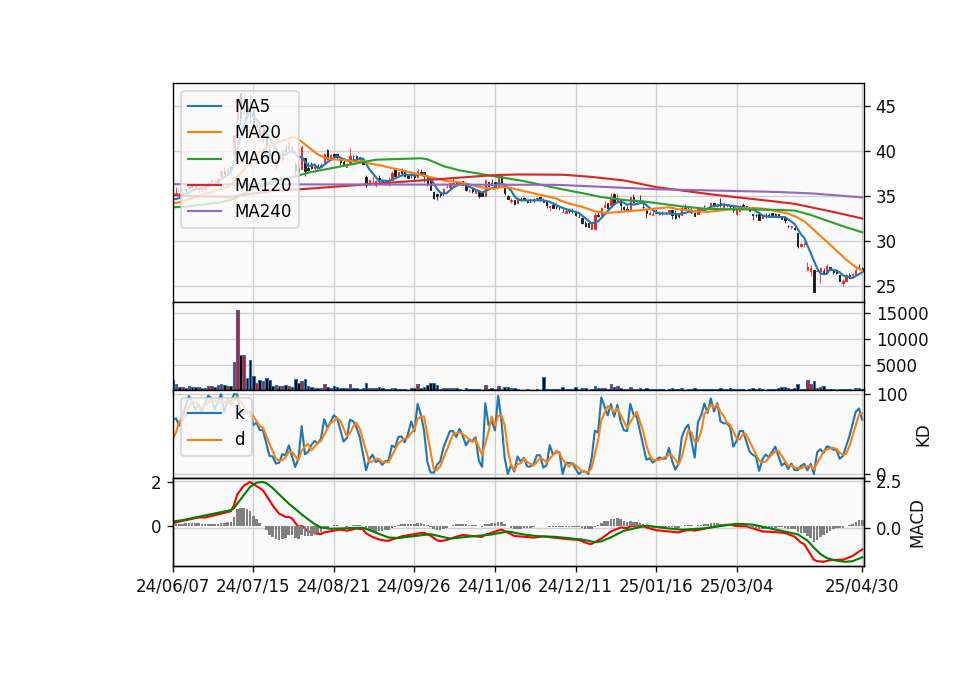Click the tallest volume bar spike

click(x=238, y=350)
